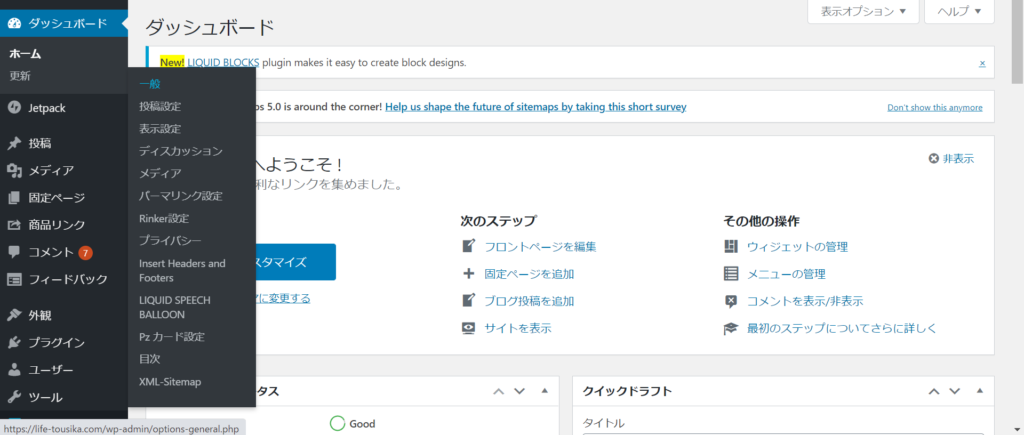1024x435 pixels.
Task: Click the ウィジェットの管理 link
Action: coord(797,247)
